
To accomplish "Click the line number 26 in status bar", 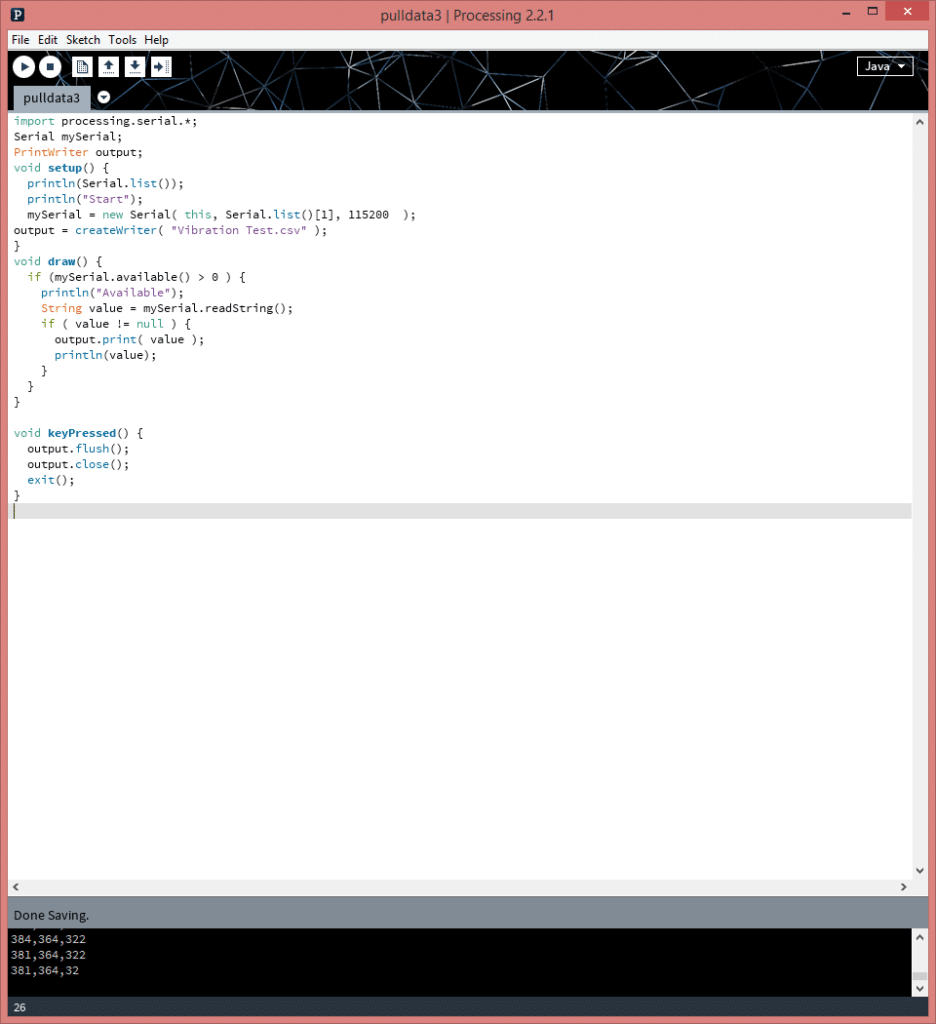I will pos(20,1008).
